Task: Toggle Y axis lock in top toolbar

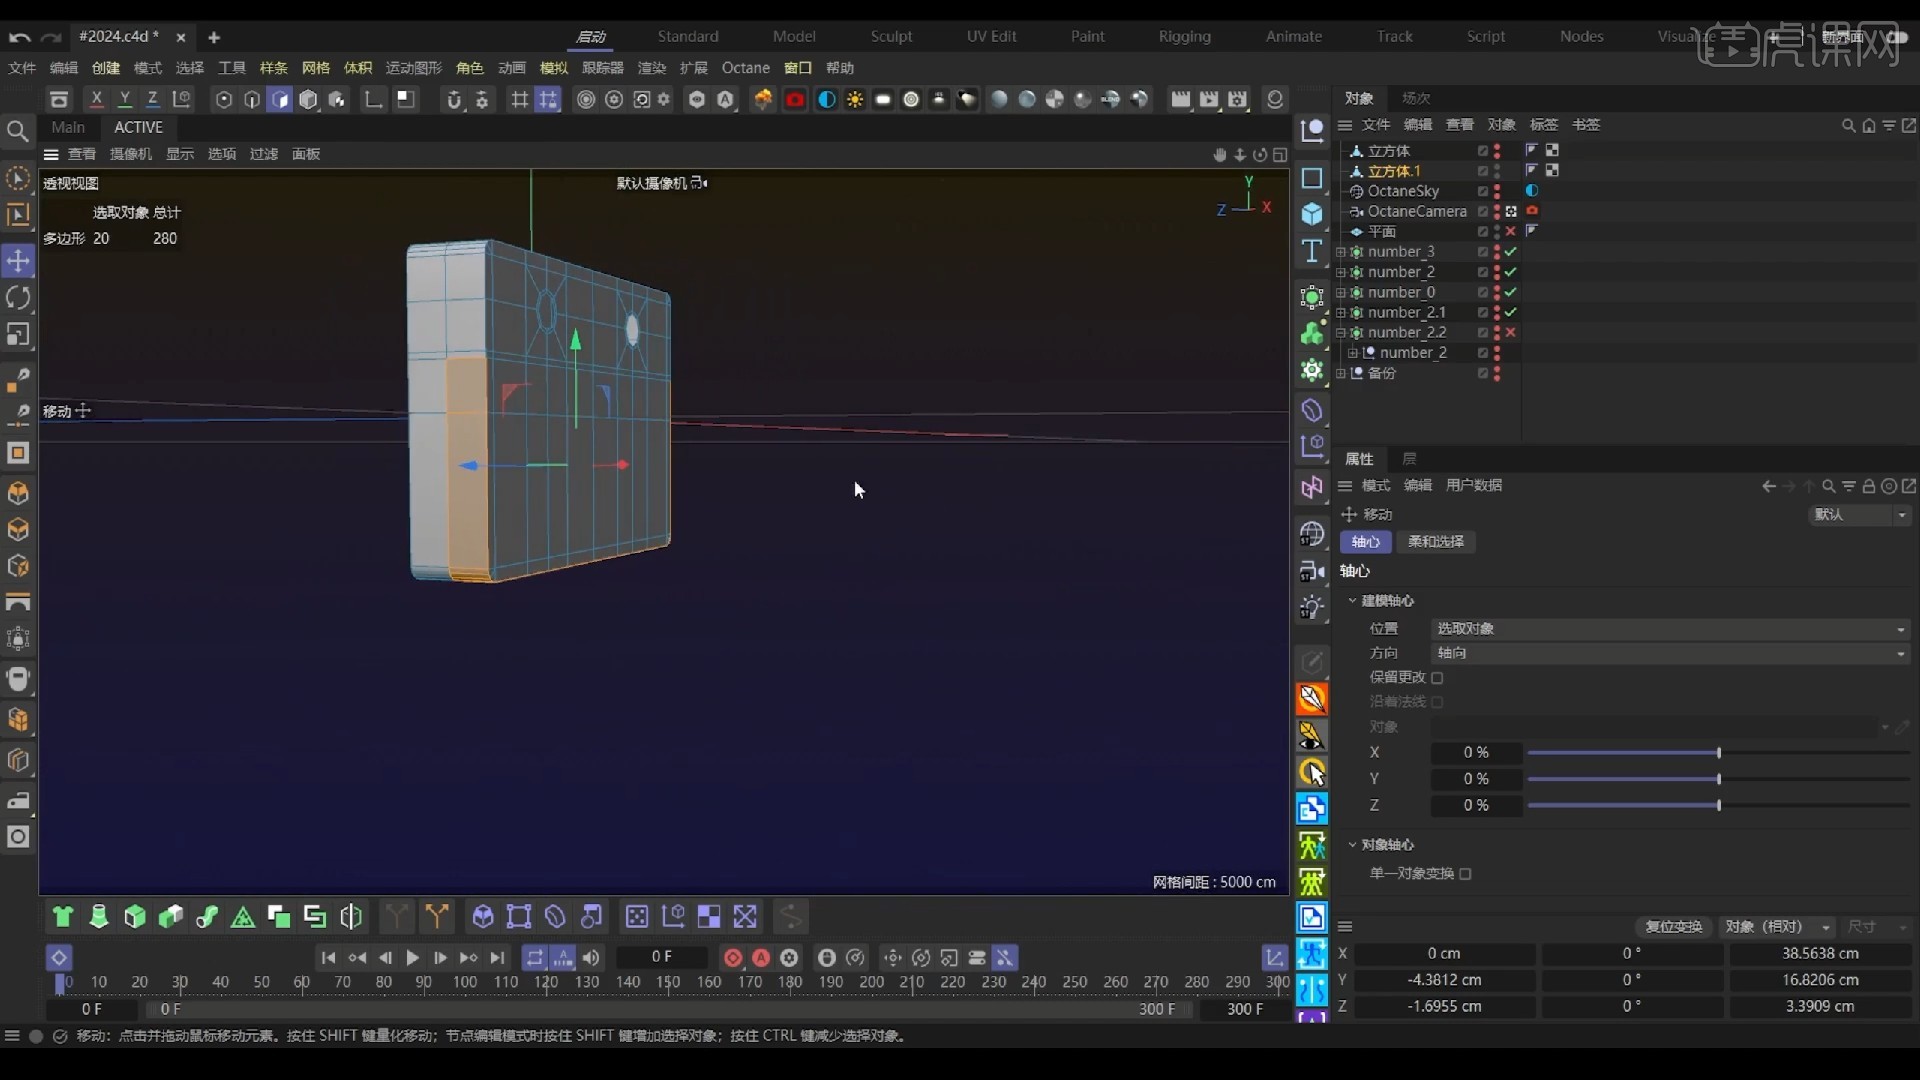Action: (x=124, y=99)
